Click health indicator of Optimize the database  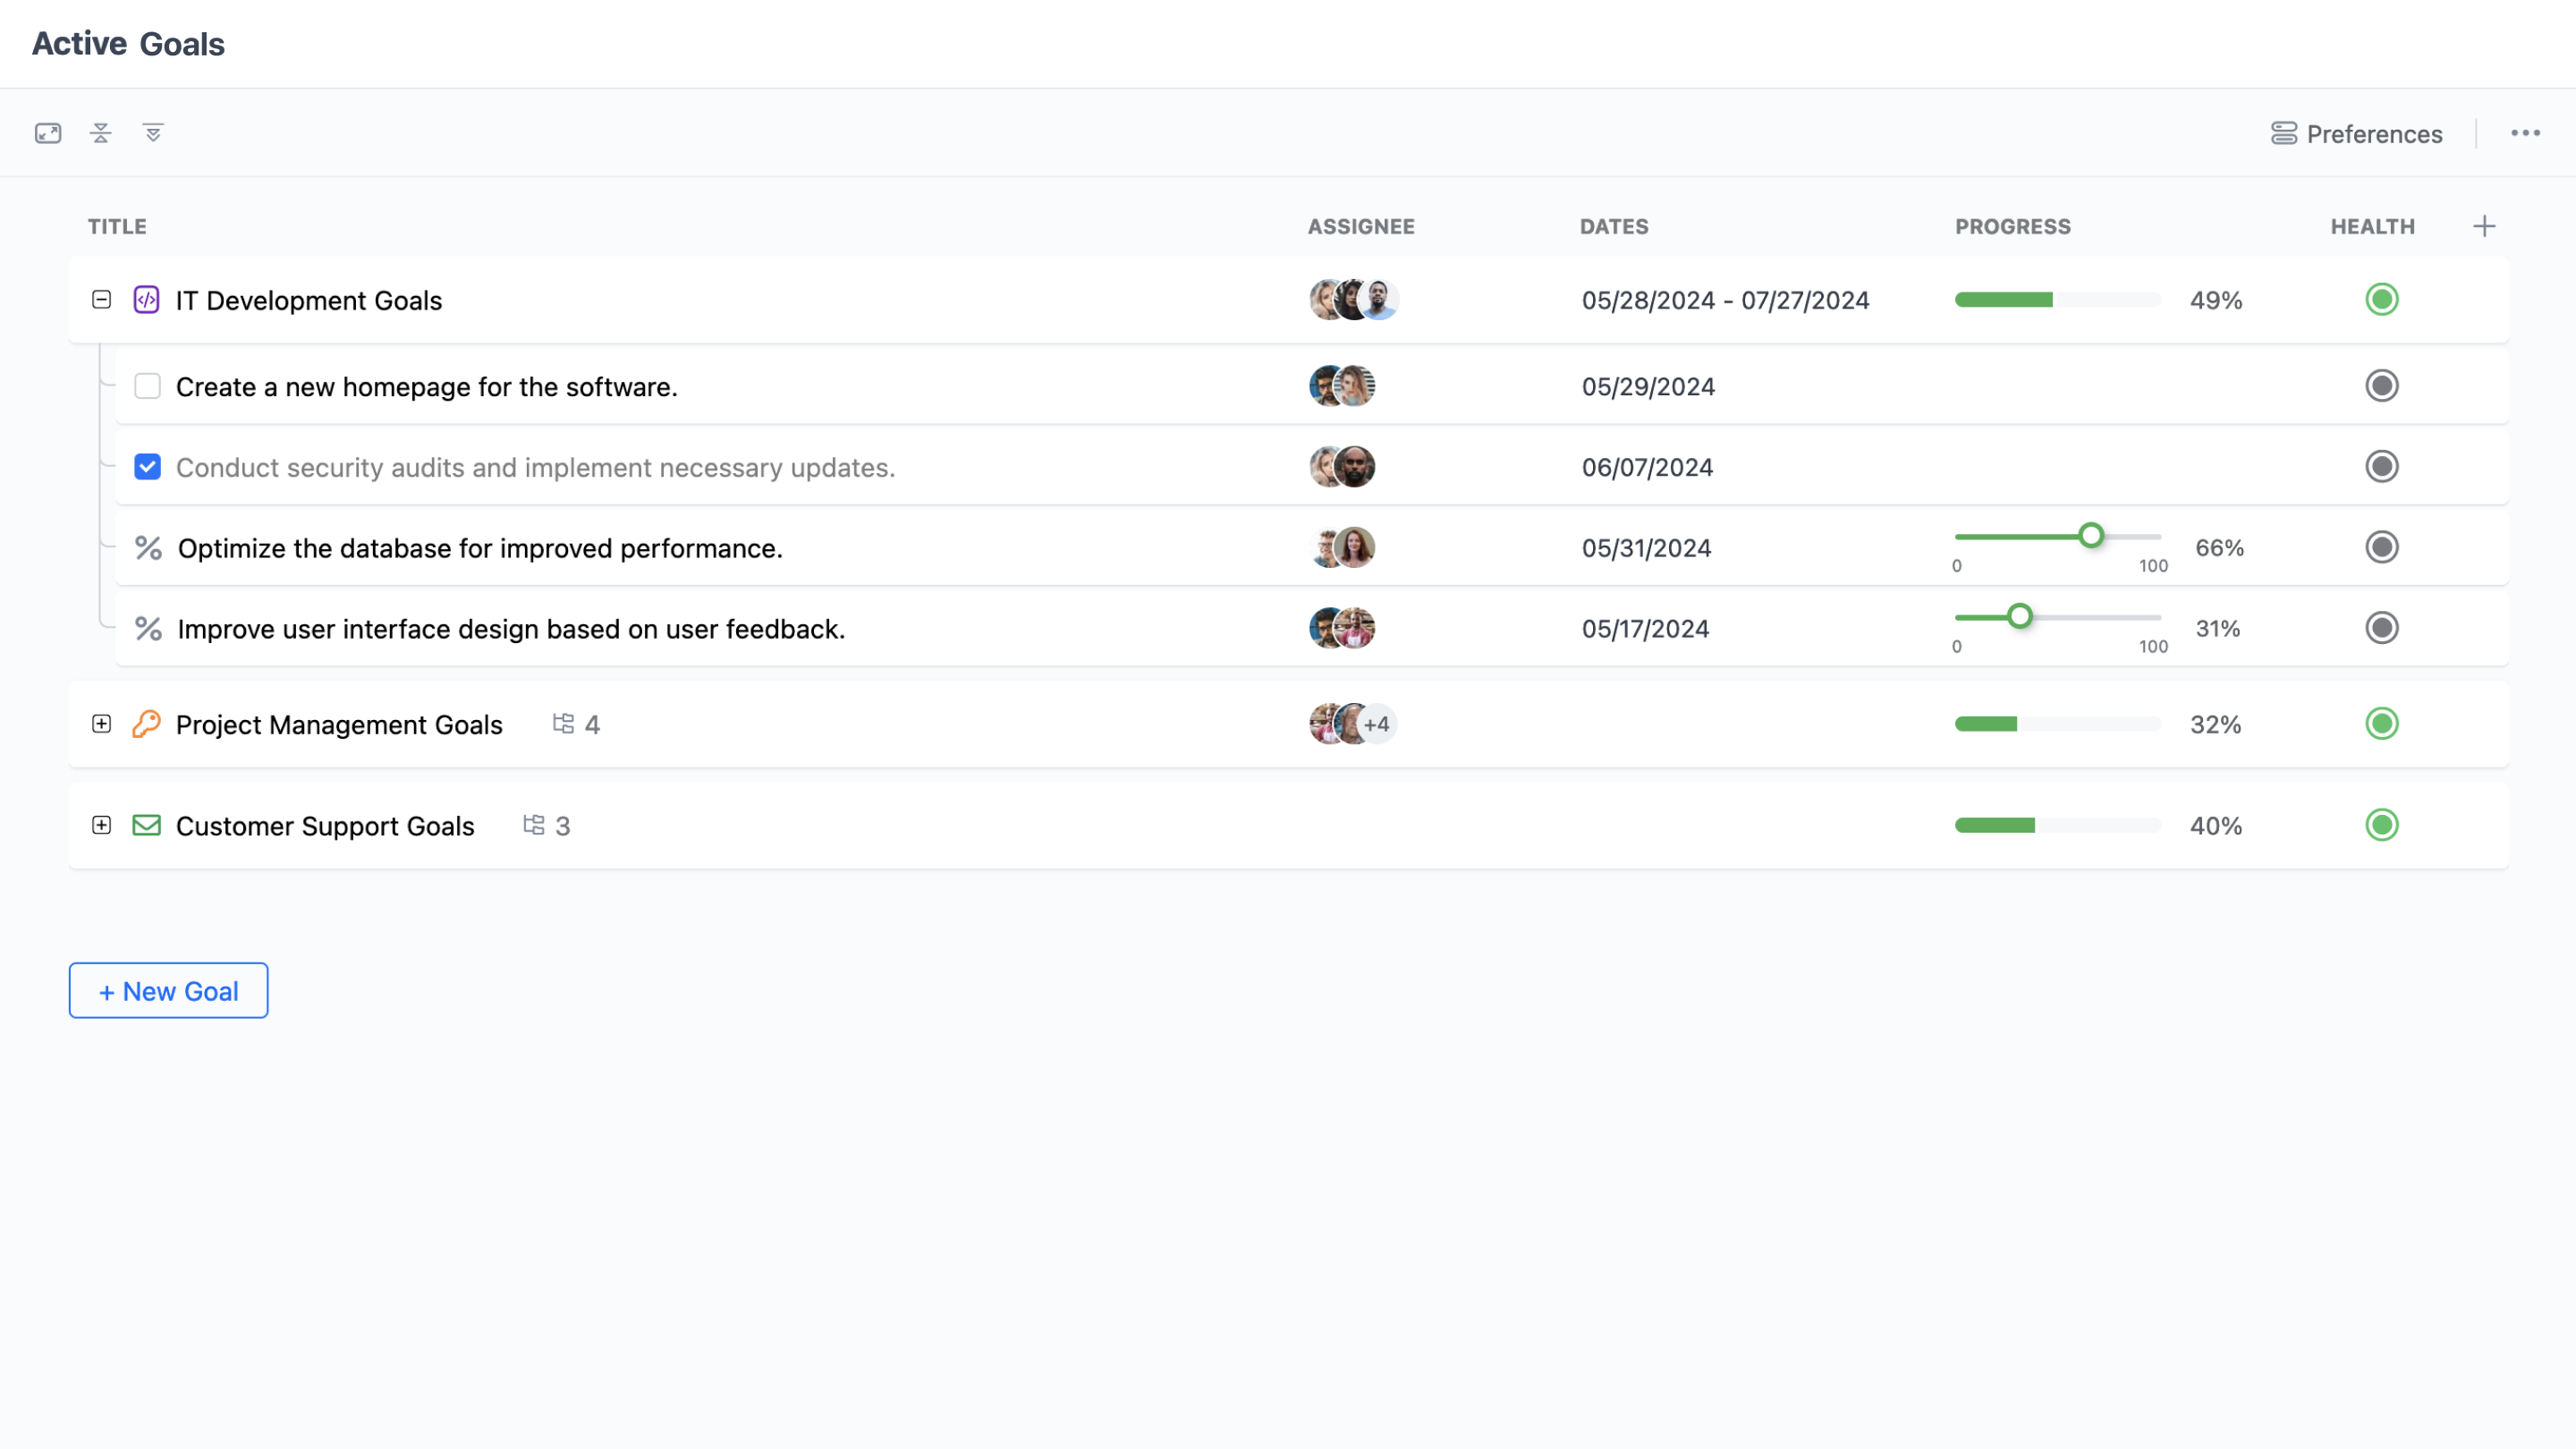click(2381, 548)
